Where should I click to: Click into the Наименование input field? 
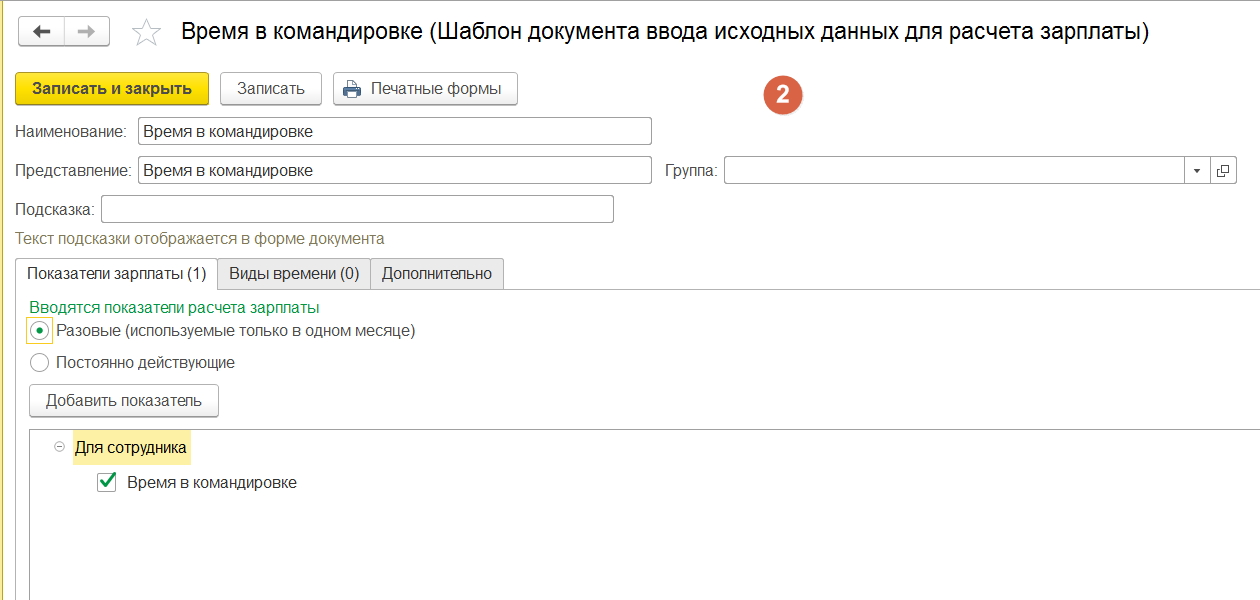tap(394, 131)
